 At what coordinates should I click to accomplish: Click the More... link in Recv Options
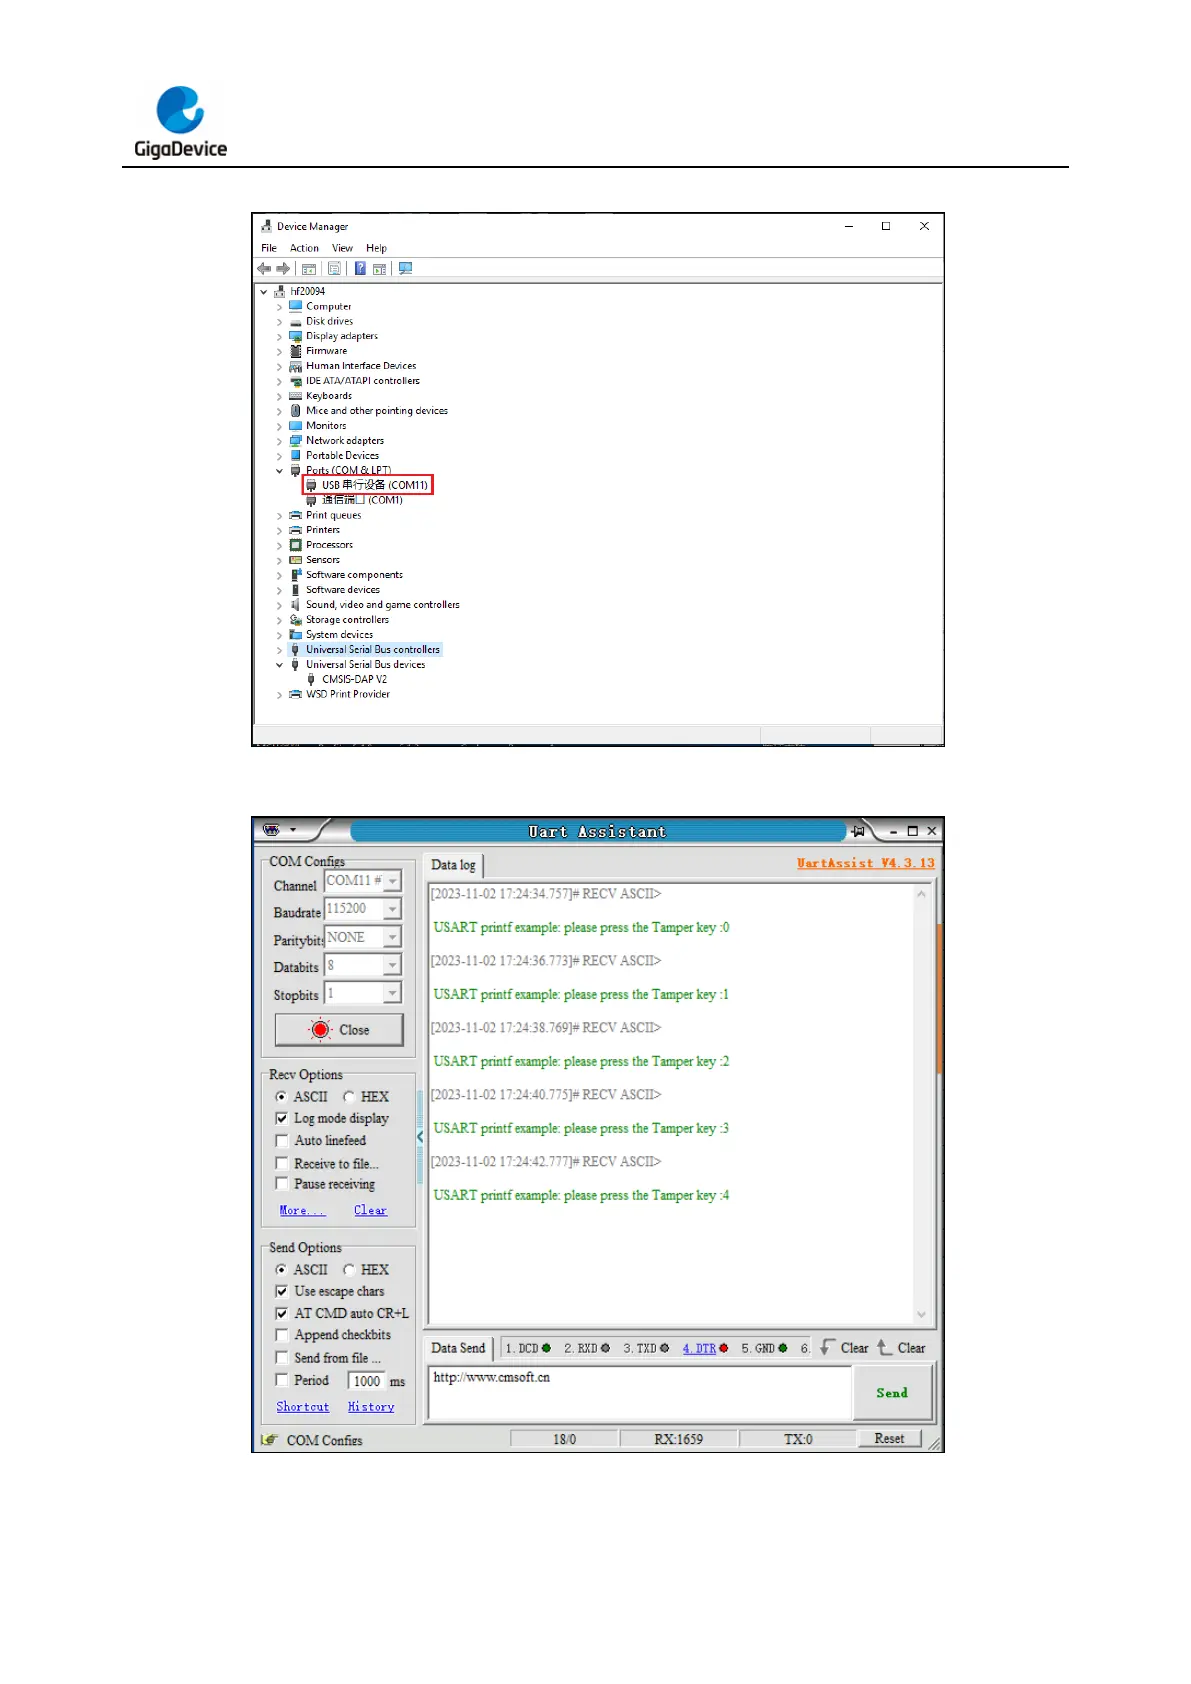pyautogui.click(x=302, y=1211)
